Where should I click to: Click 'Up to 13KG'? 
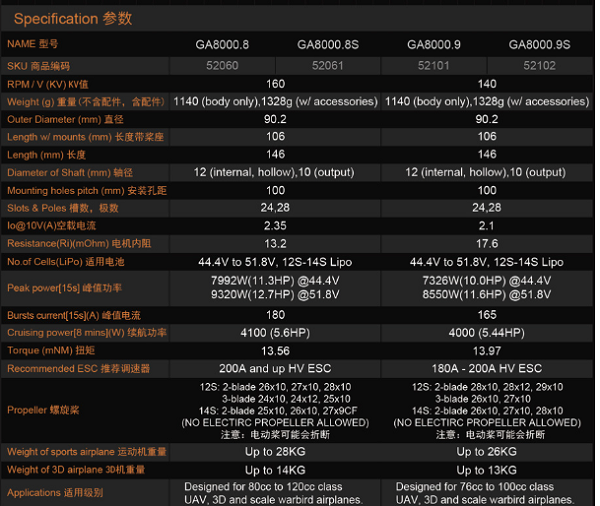point(487,470)
